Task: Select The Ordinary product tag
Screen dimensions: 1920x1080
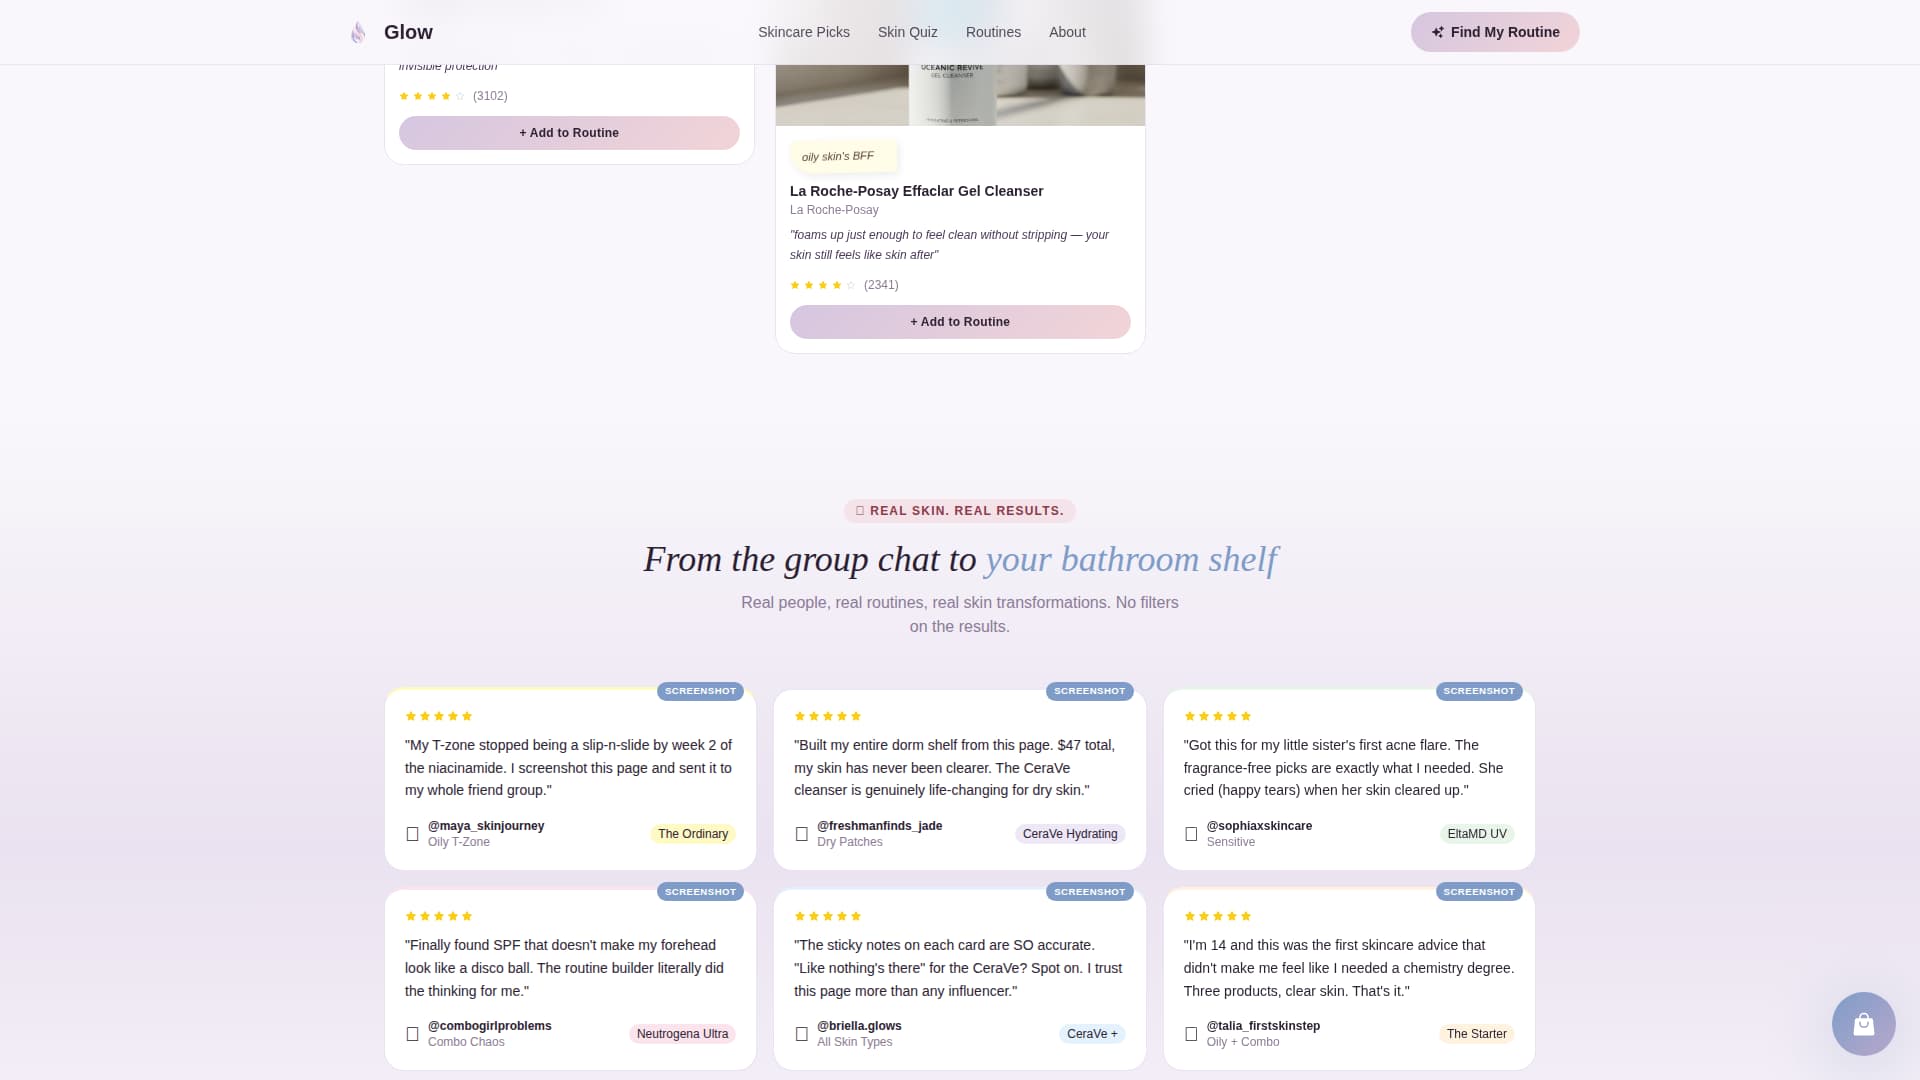Action: pyautogui.click(x=692, y=834)
